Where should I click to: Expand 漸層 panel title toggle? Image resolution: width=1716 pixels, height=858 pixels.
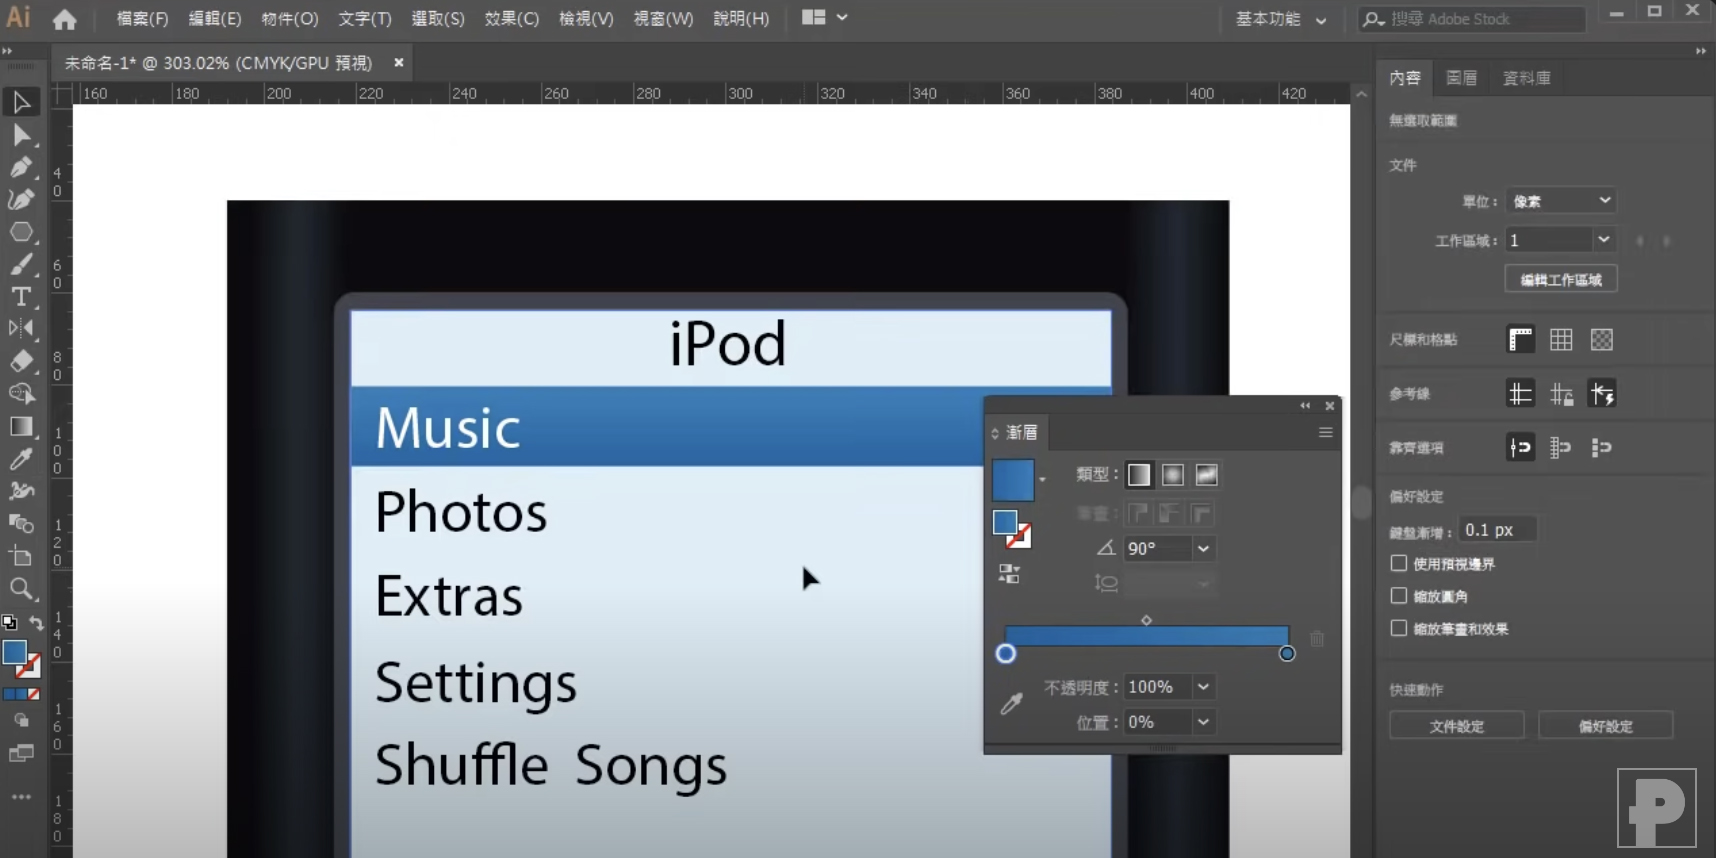click(995, 433)
